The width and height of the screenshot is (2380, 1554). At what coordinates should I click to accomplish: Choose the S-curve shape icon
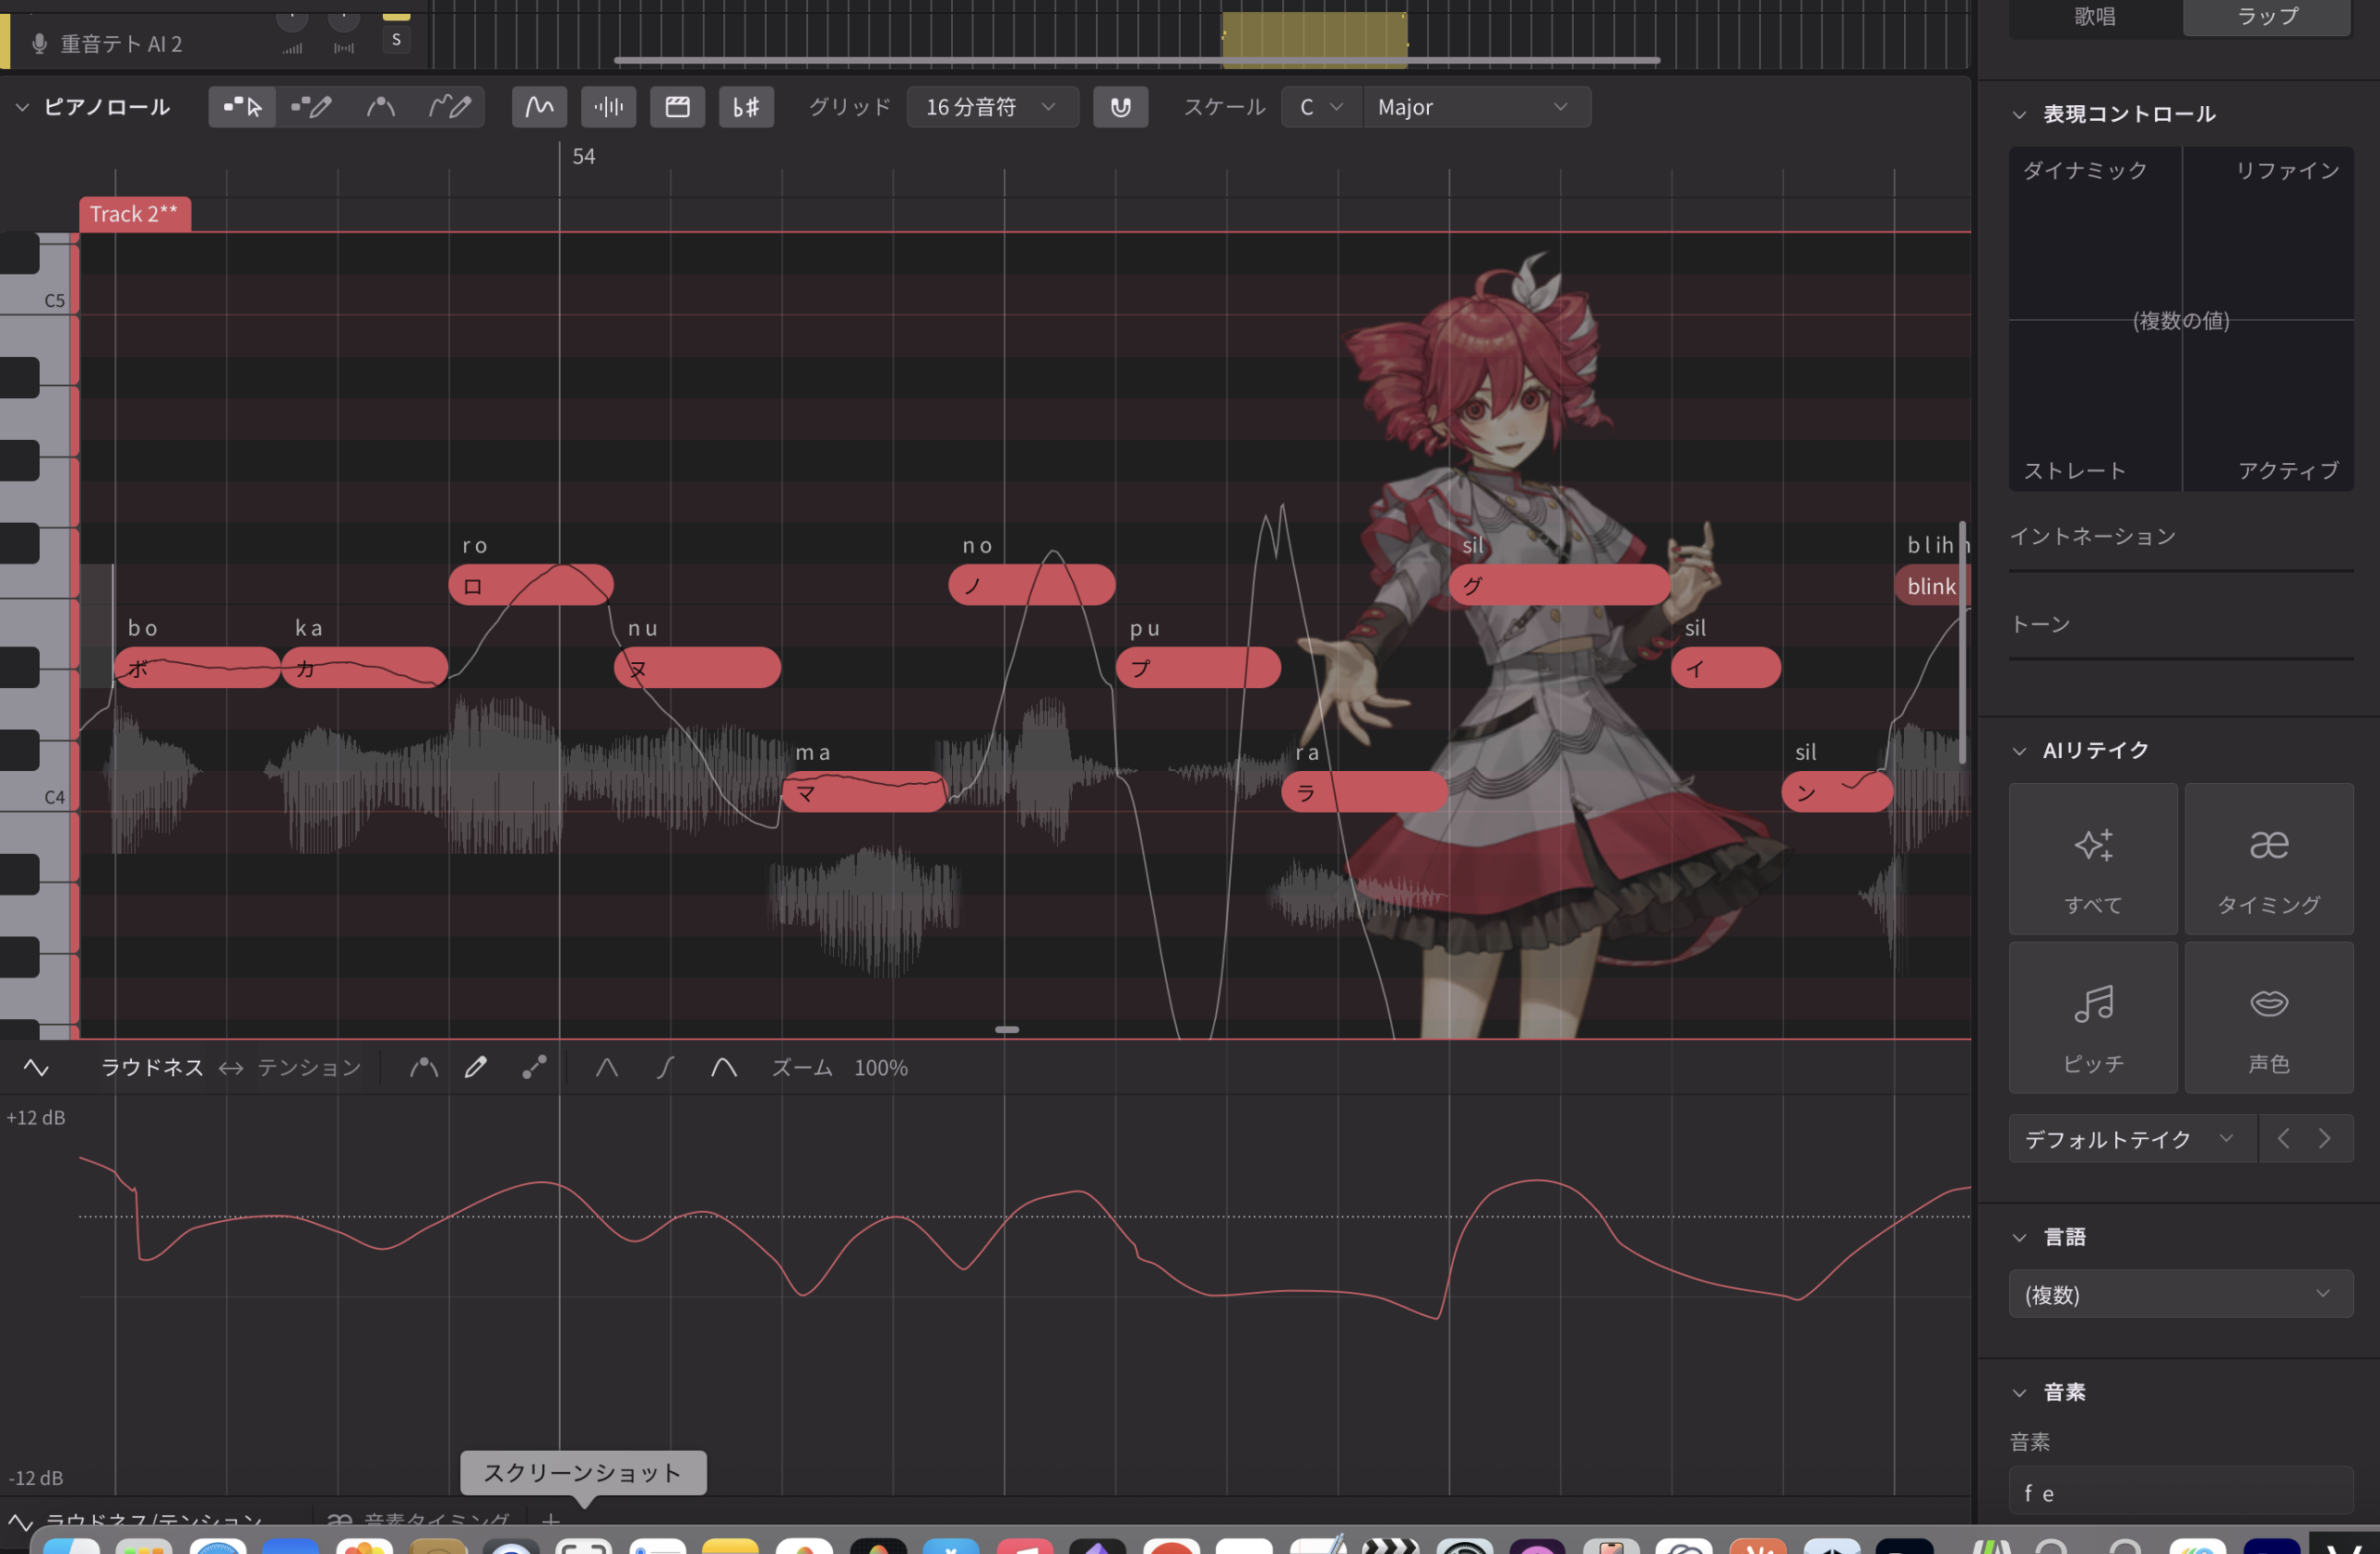pos(665,1067)
